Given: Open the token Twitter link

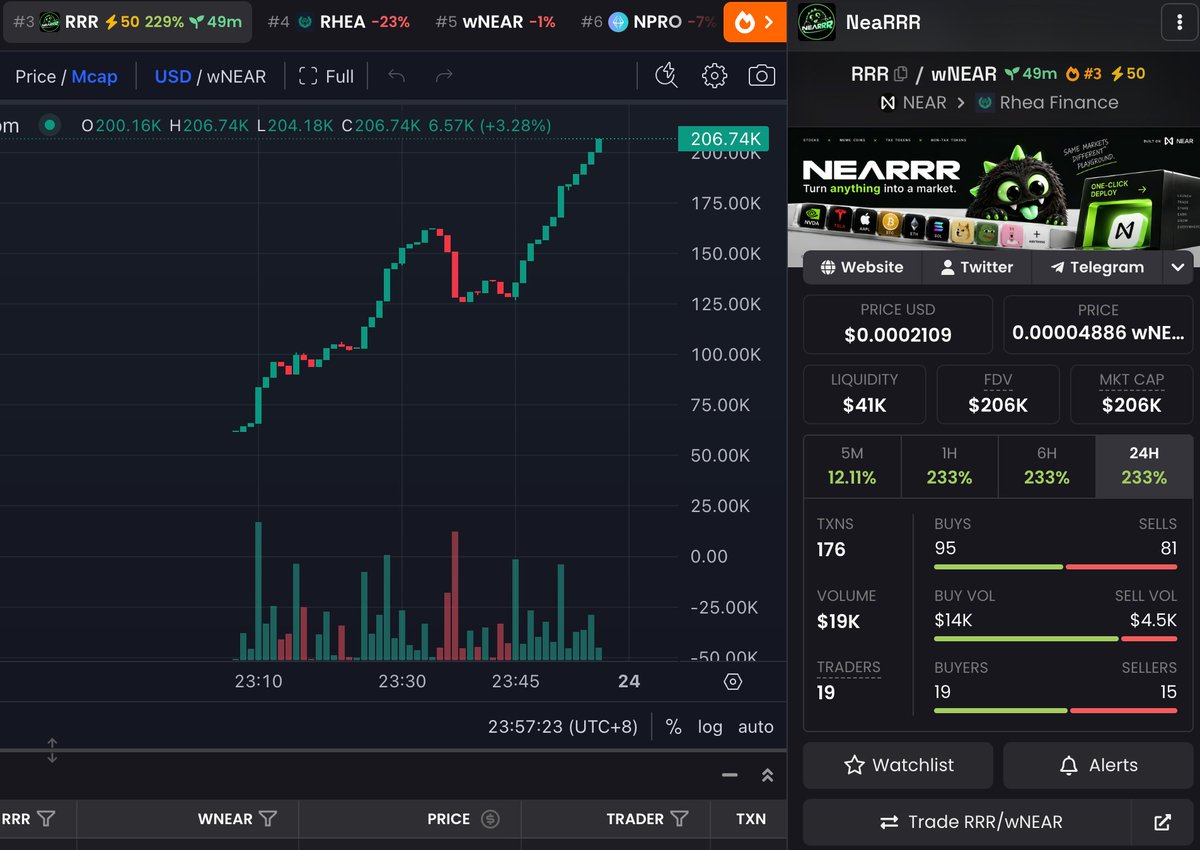Looking at the screenshot, I should 977,267.
